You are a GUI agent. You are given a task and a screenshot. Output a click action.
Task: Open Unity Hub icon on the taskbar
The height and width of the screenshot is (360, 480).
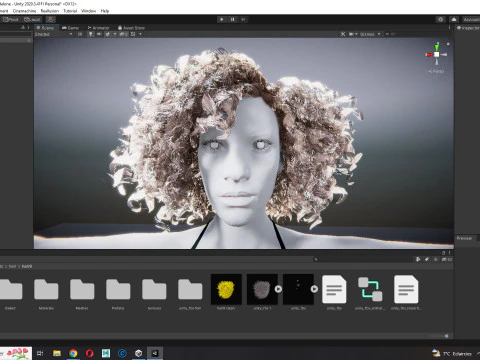pos(139,353)
